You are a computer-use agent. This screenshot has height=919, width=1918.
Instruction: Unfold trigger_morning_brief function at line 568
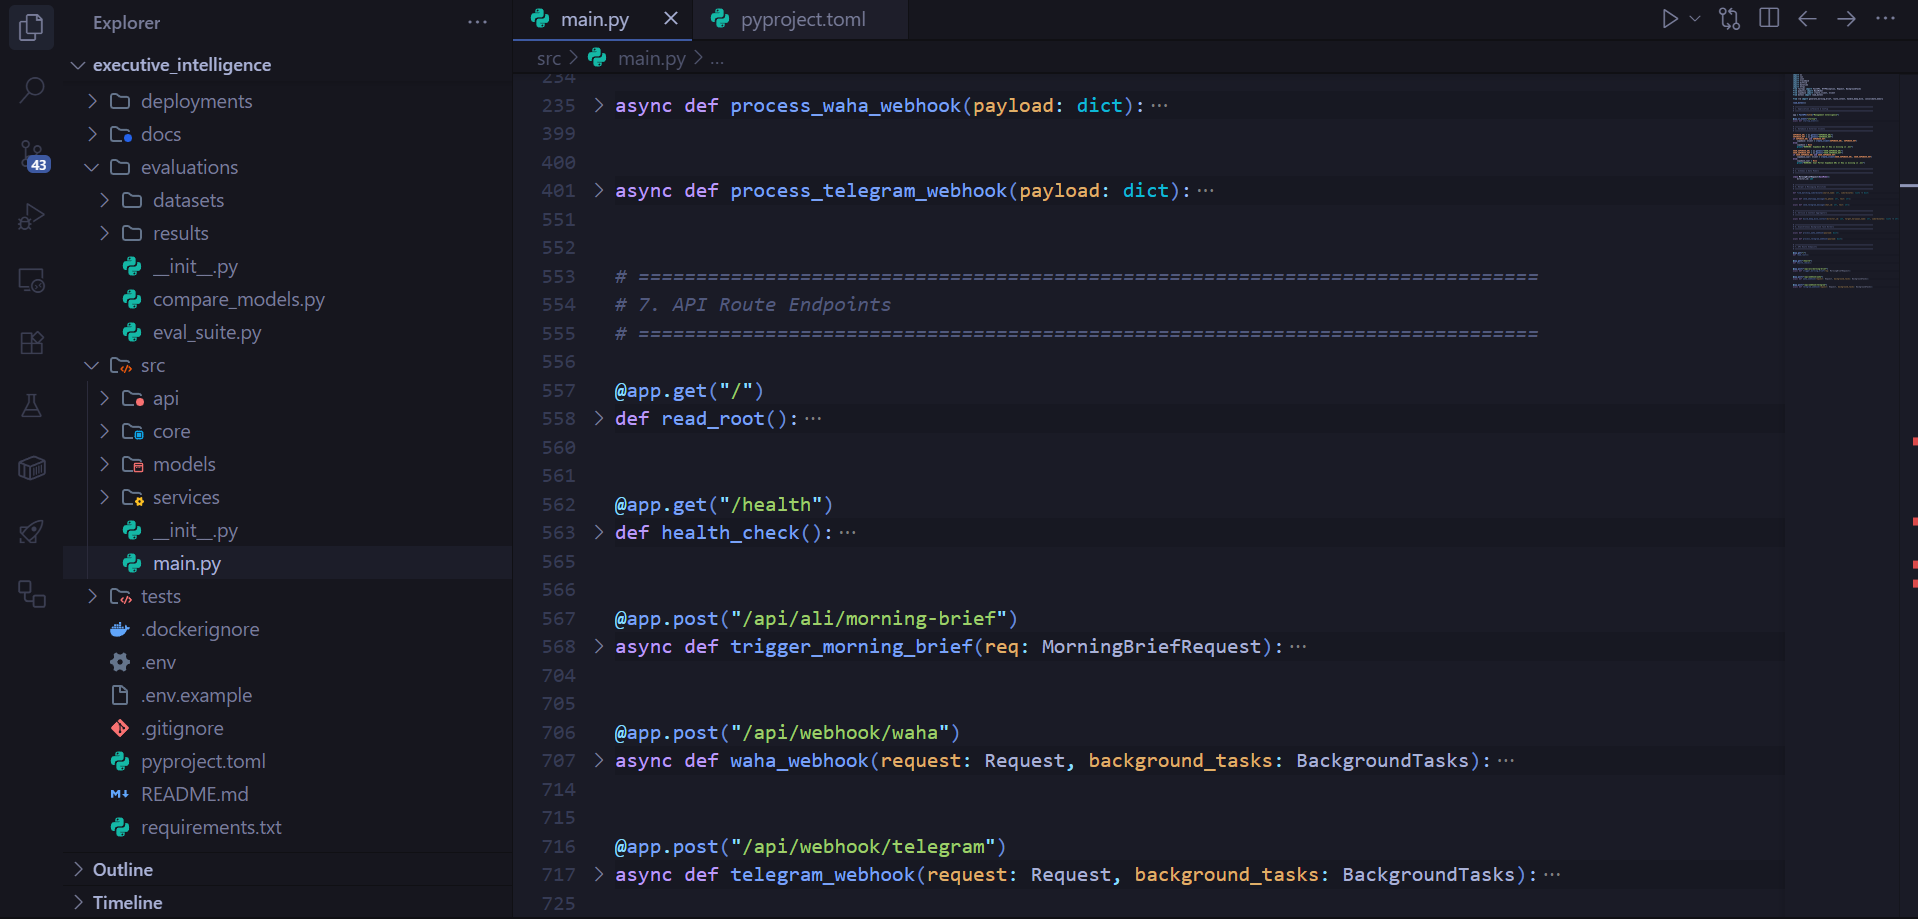click(598, 647)
